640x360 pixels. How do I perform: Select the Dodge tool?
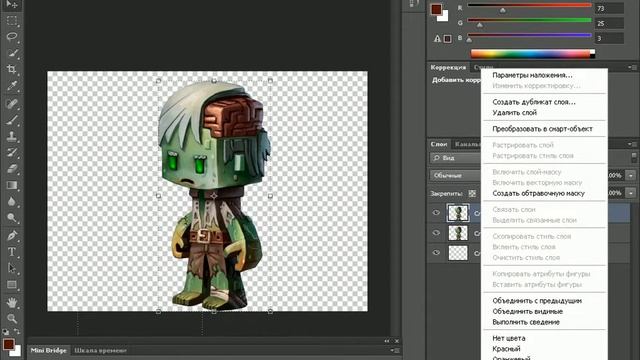point(11,218)
